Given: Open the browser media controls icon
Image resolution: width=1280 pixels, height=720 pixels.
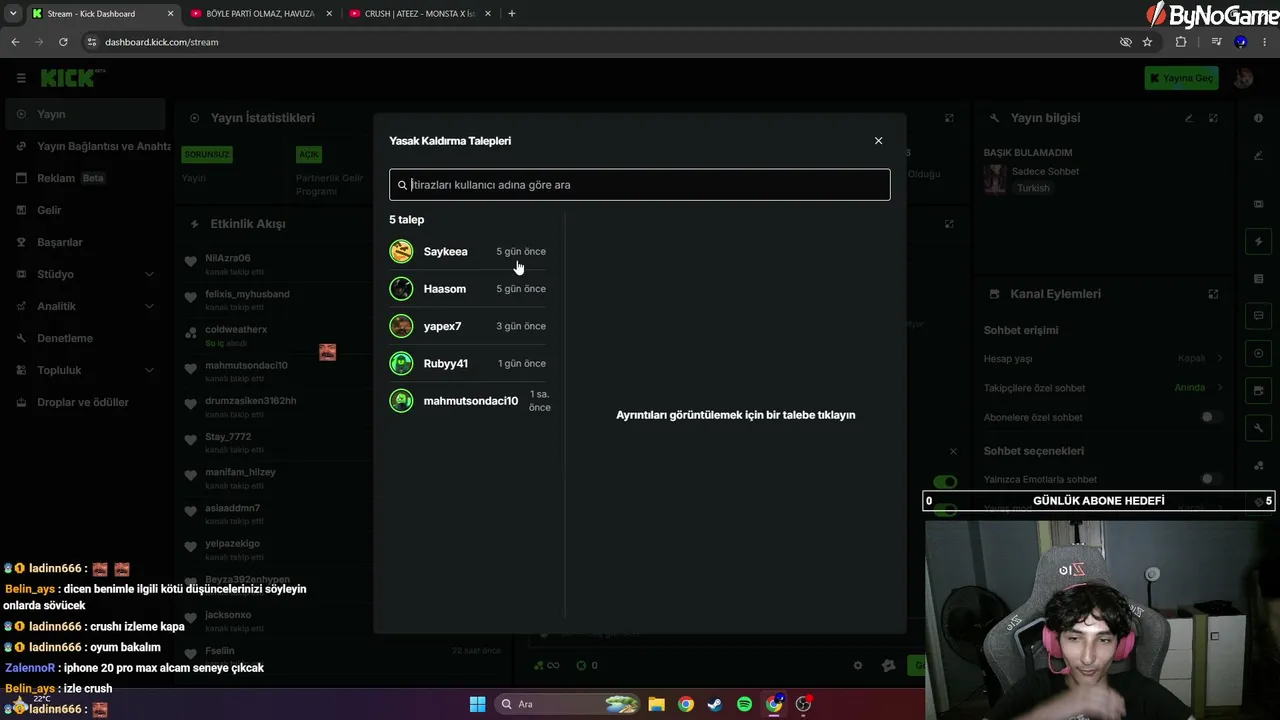Looking at the screenshot, I should [x=1216, y=42].
